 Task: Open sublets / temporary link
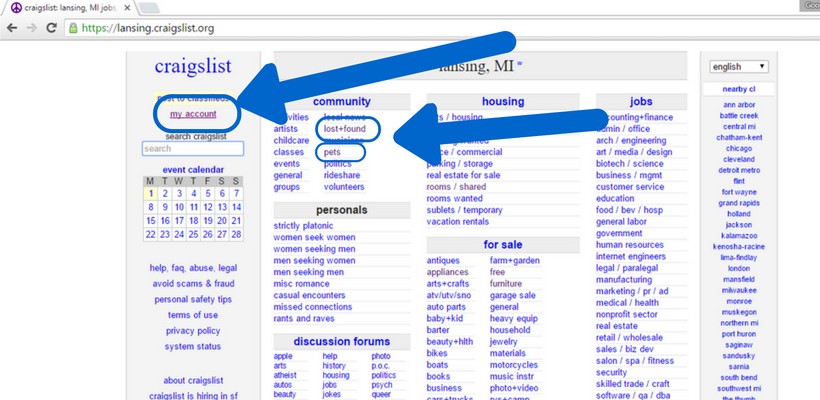[464, 210]
